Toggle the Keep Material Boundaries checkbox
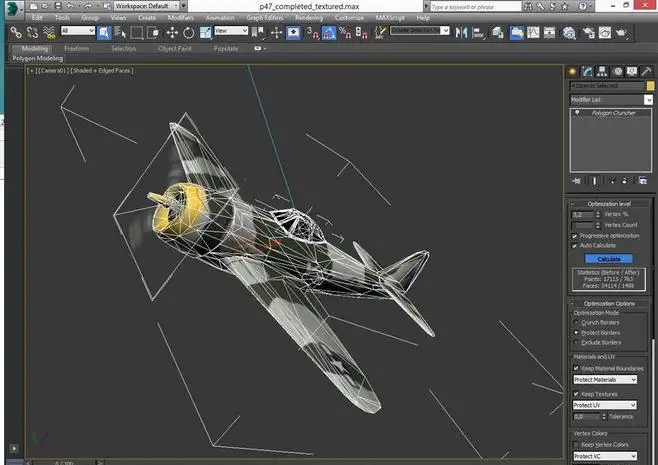The height and width of the screenshot is (465, 658). tap(576, 368)
